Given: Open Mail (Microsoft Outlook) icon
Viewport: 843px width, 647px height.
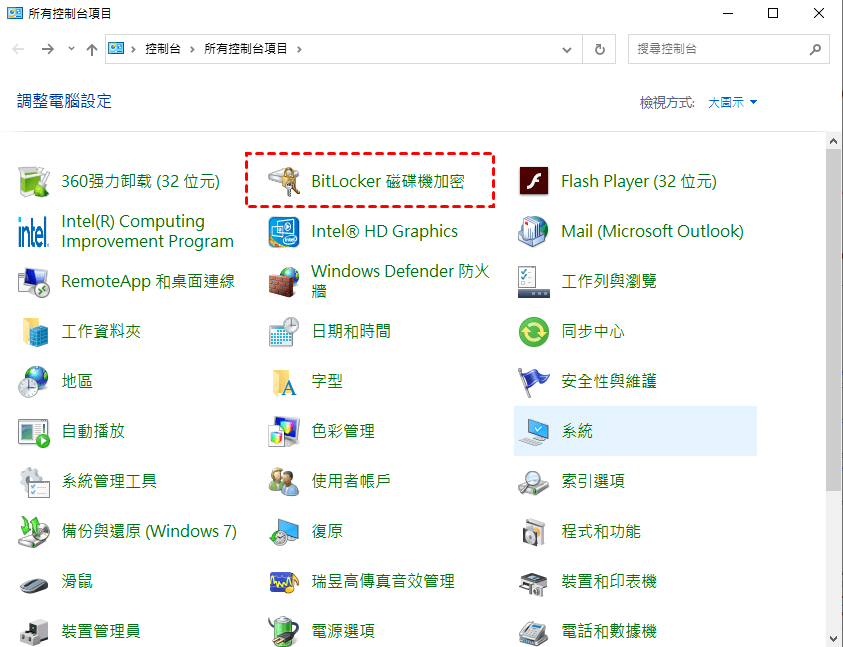Looking at the screenshot, I should [533, 231].
